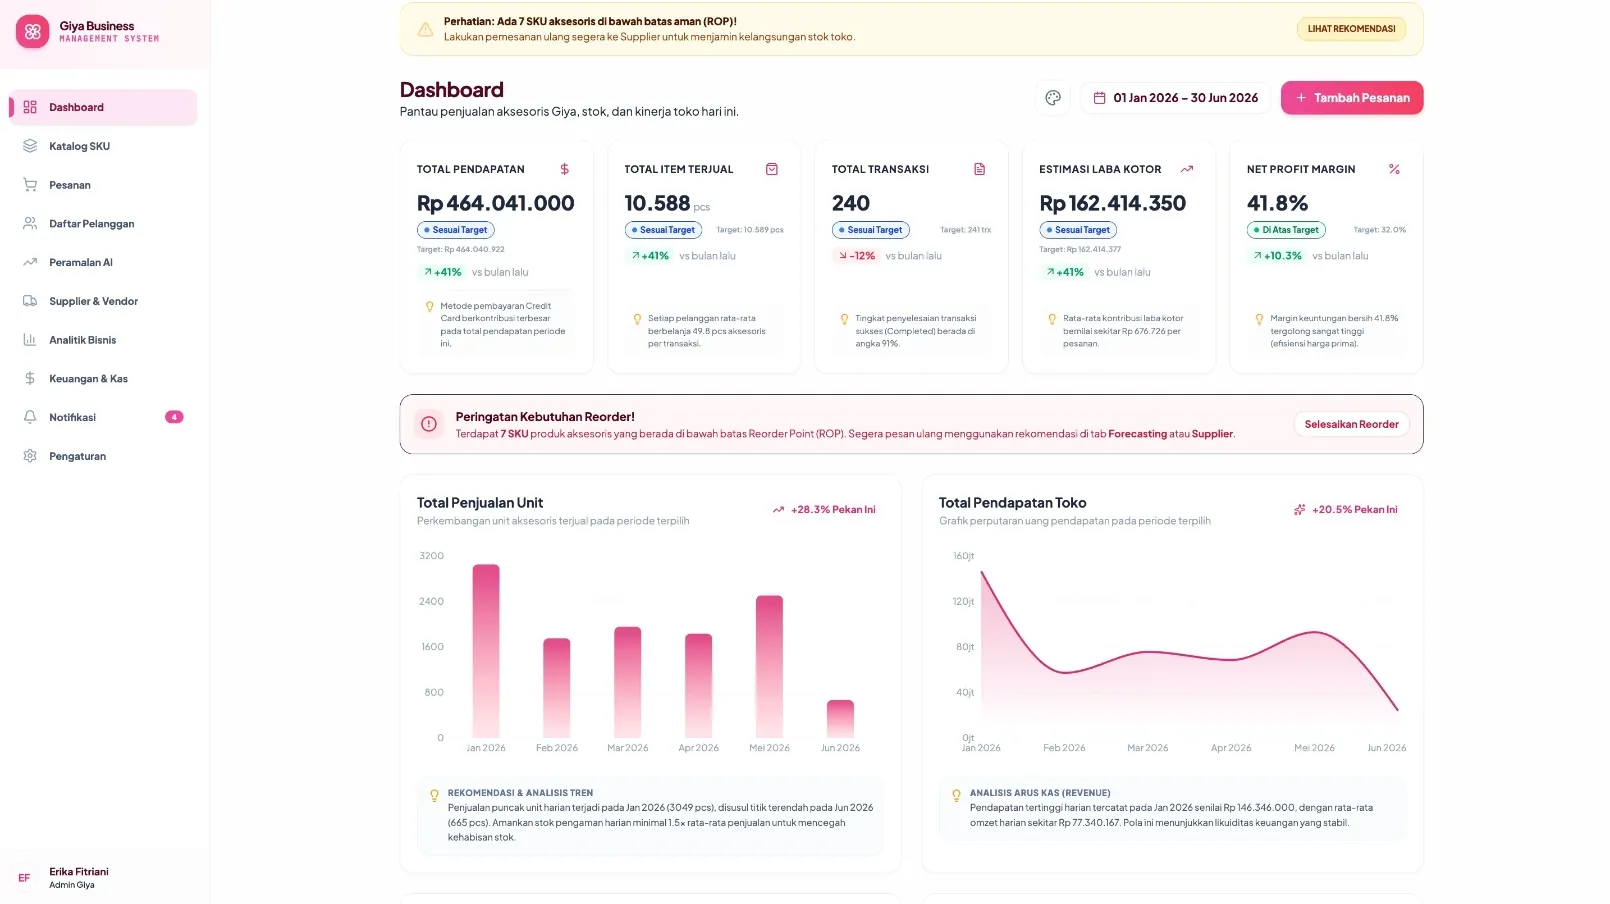
Task: Click the Di Atas Target badge
Action: [x=1286, y=230]
